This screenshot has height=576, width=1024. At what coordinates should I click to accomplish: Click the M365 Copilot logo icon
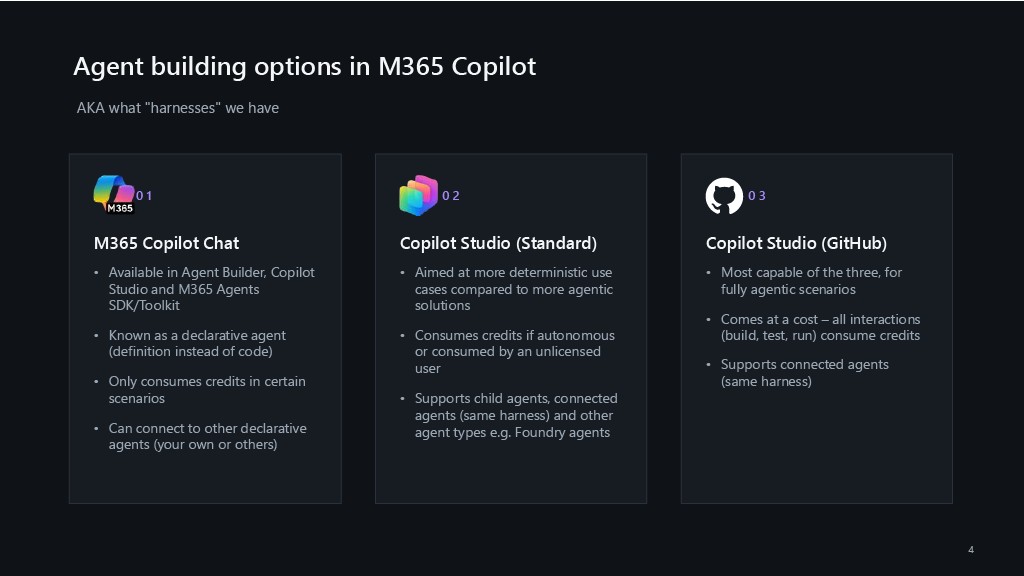click(114, 195)
